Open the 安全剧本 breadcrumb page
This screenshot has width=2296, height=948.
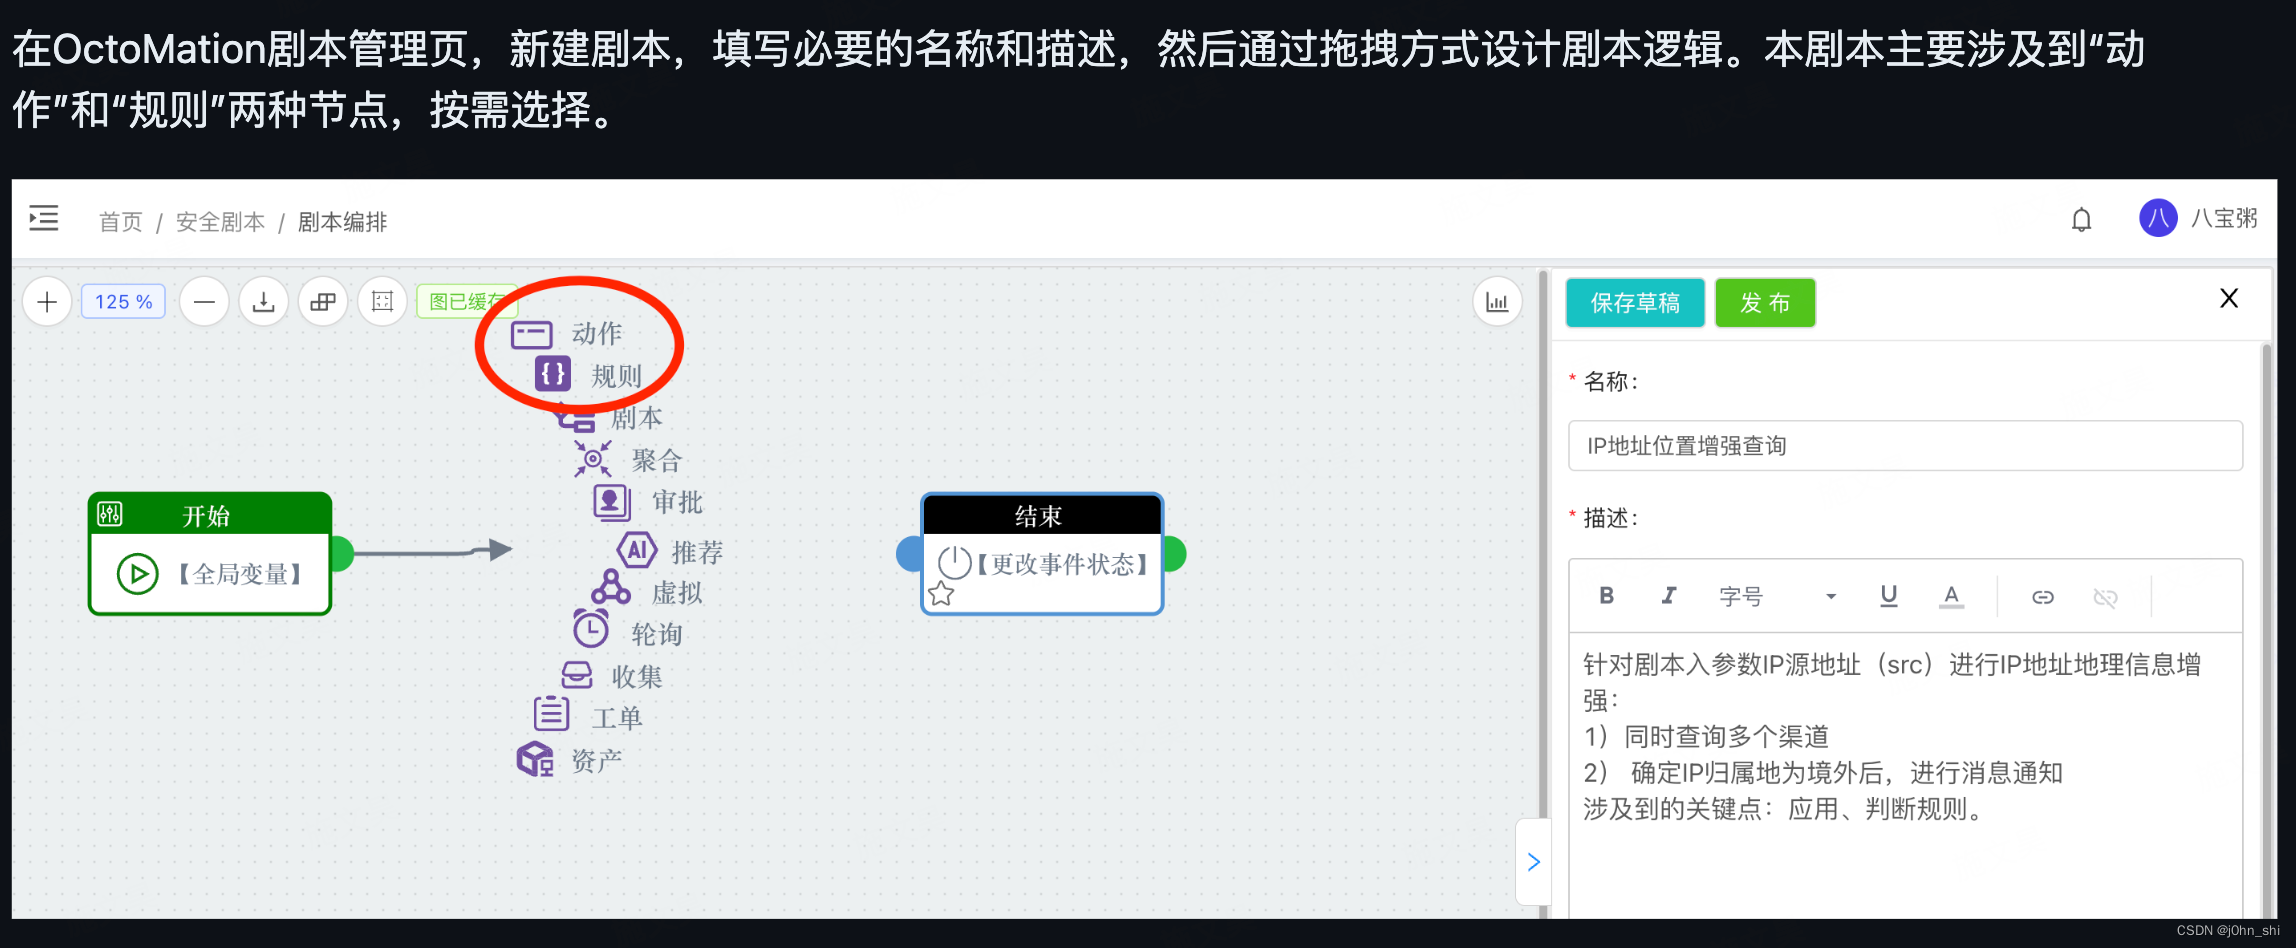point(220,221)
